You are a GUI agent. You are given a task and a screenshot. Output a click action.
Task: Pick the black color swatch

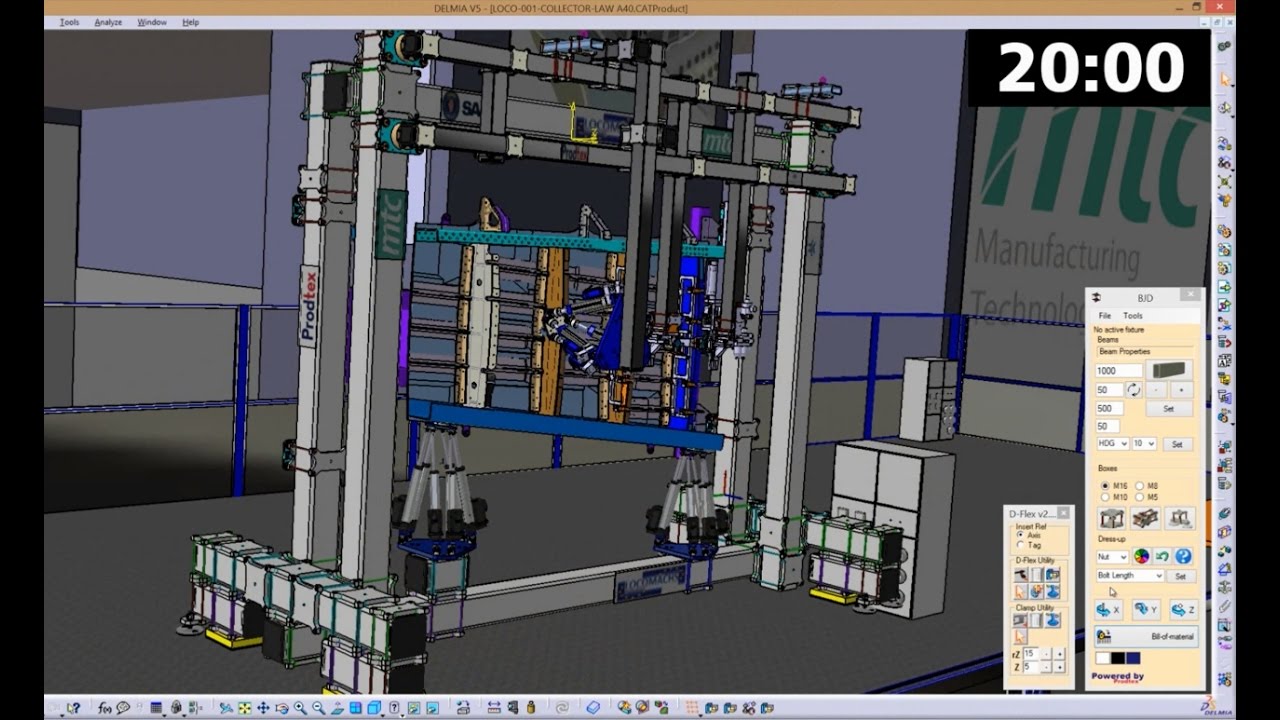(1118, 658)
